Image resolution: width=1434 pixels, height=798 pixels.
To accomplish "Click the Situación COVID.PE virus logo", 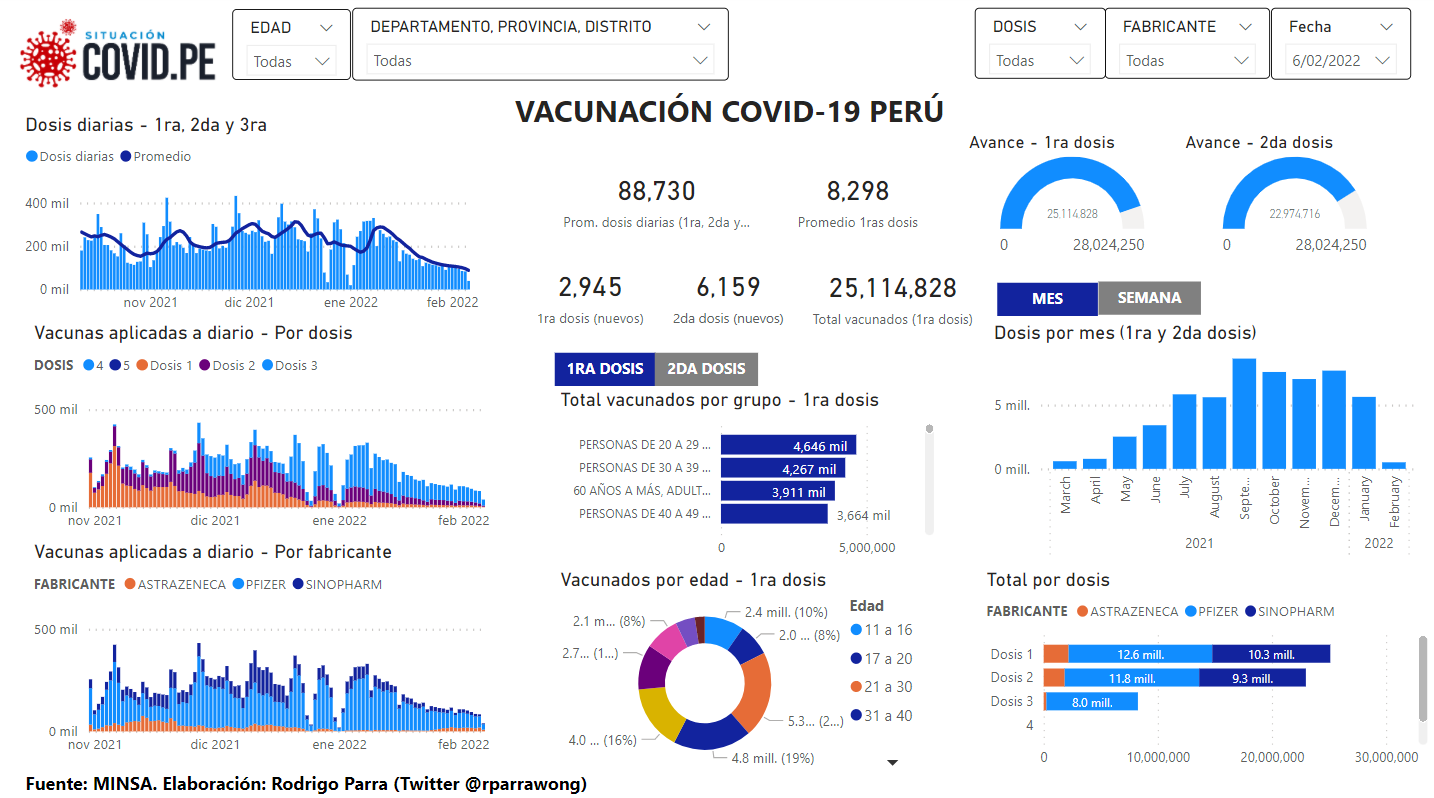I will click(118, 52).
